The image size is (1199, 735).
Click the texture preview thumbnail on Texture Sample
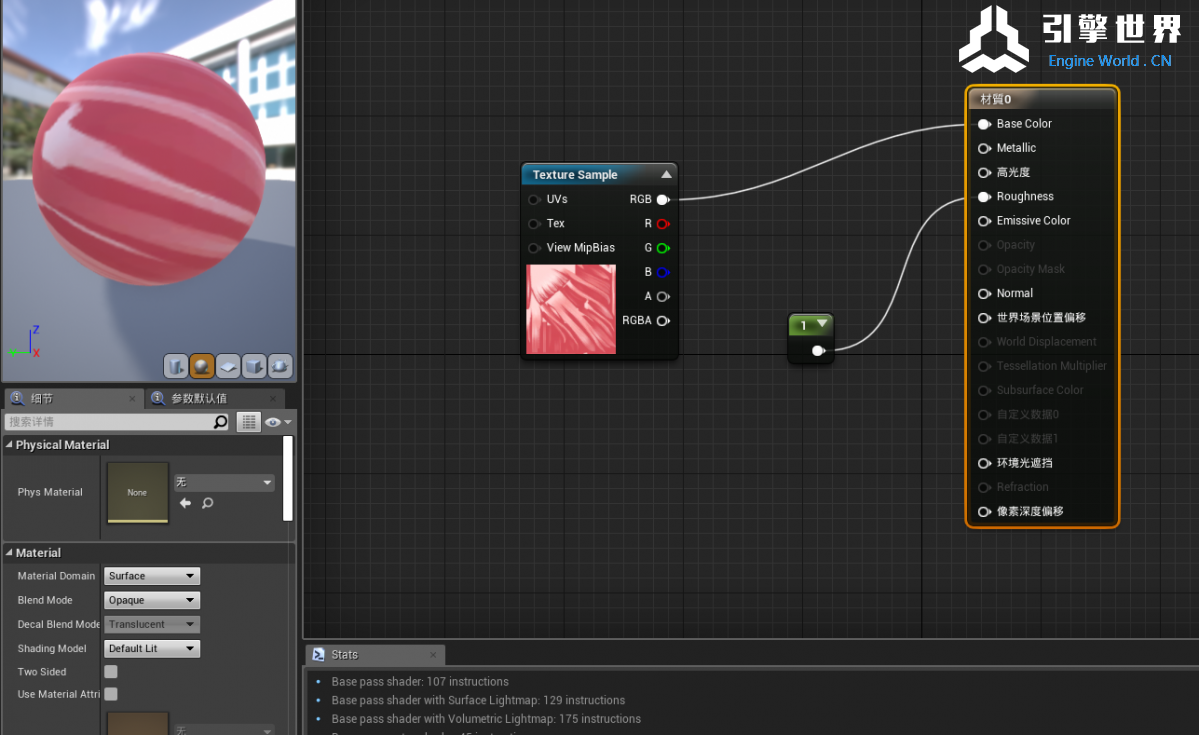pos(571,309)
